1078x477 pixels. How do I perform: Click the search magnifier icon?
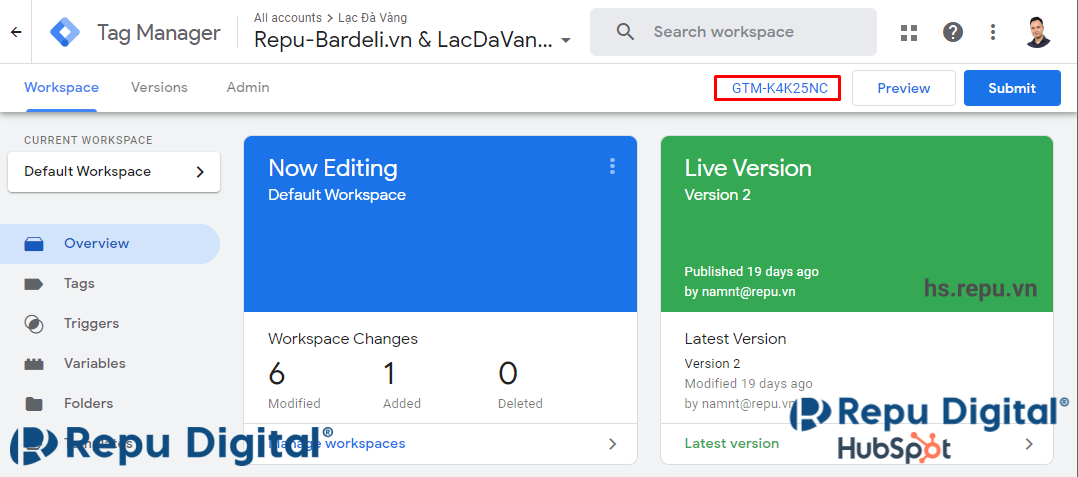click(625, 32)
